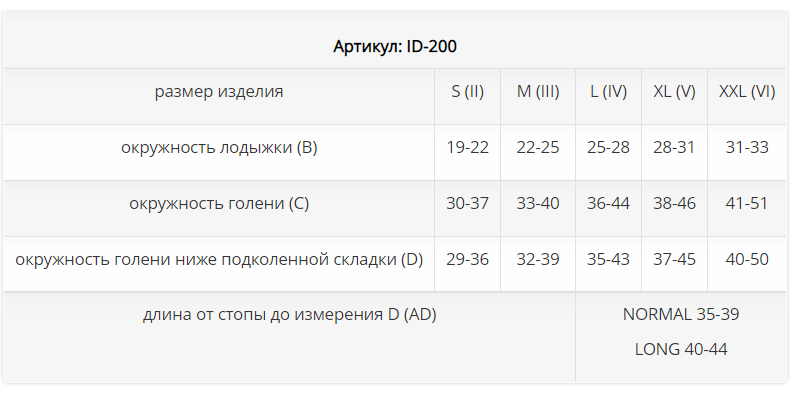Click the LONG 40-44 length text
The image size is (794, 397).
[x=681, y=349]
